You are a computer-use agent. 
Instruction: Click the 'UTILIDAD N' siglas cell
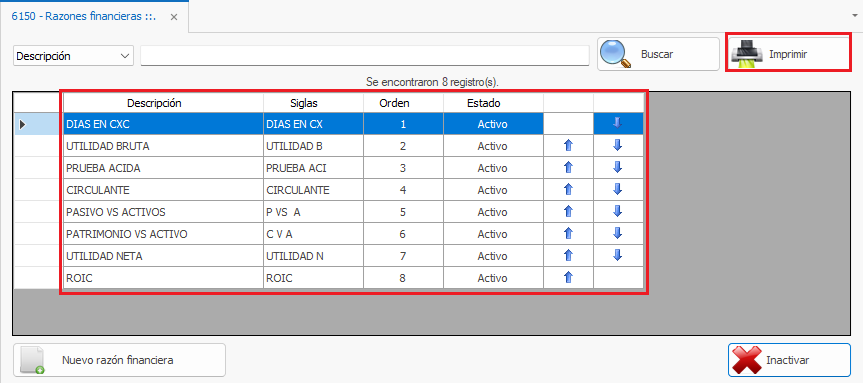313,256
